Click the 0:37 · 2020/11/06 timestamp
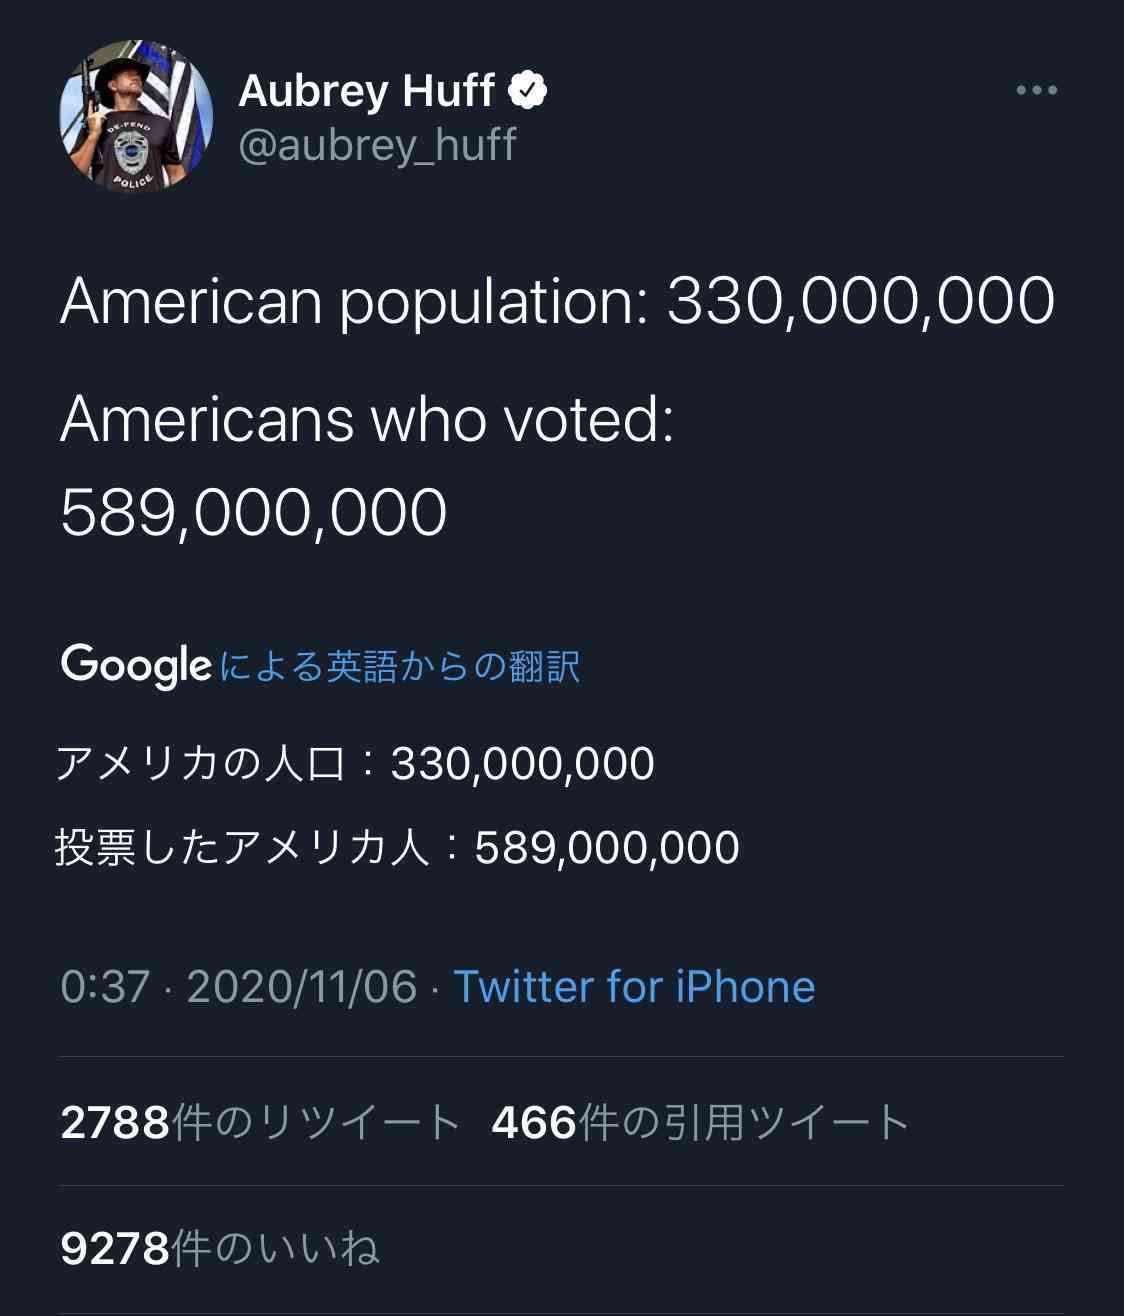Screen dimensions: 1124x1316 (238, 987)
